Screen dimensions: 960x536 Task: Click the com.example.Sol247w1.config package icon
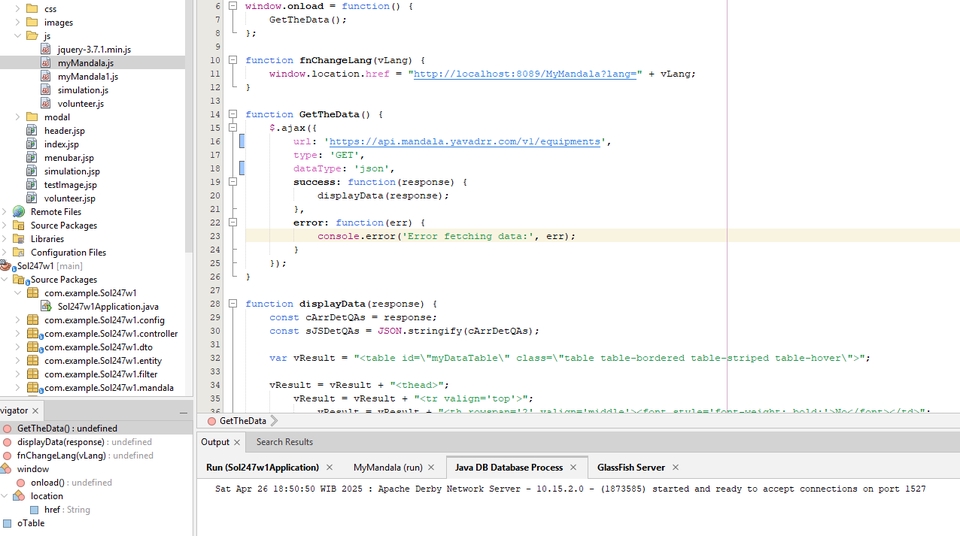click(32, 320)
